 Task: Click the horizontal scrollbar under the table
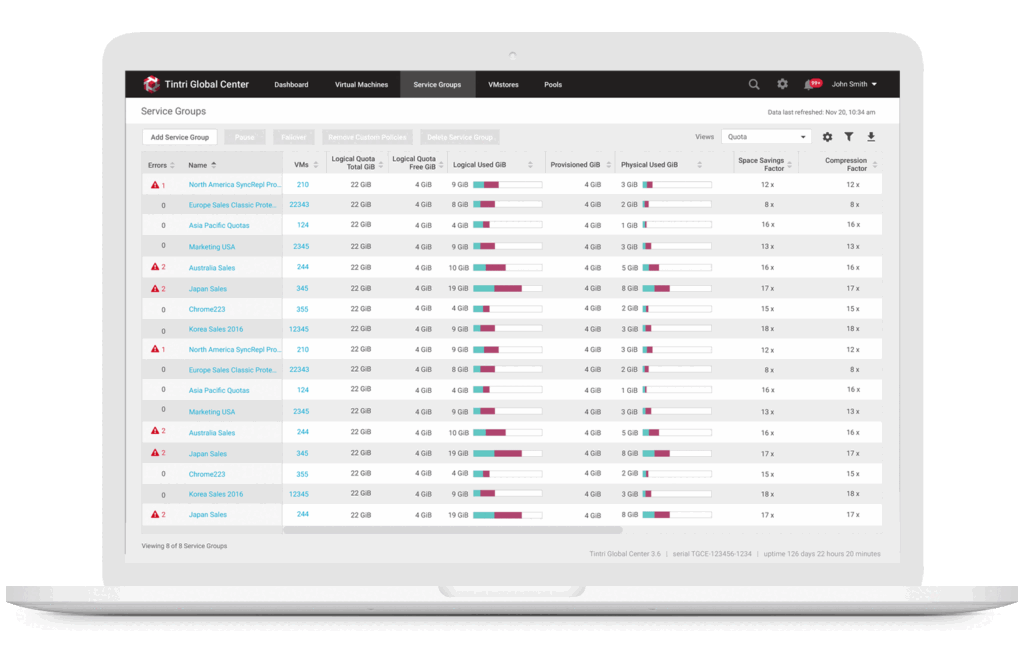click(453, 530)
